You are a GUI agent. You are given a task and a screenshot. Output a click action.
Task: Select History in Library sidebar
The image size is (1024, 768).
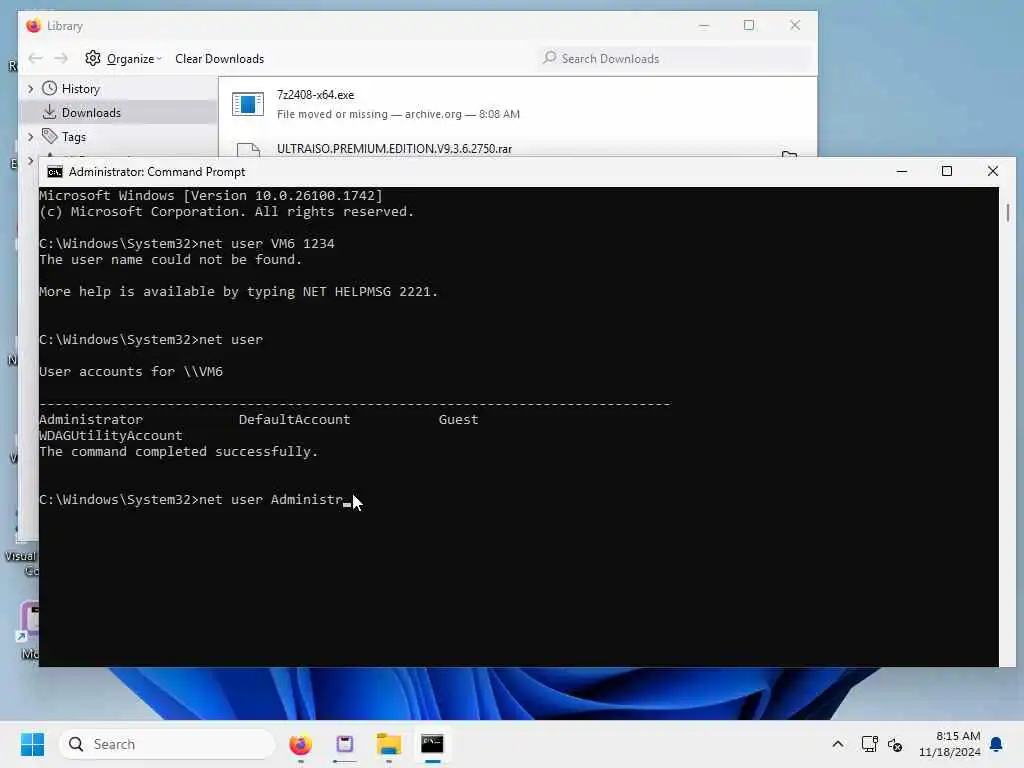coord(80,89)
